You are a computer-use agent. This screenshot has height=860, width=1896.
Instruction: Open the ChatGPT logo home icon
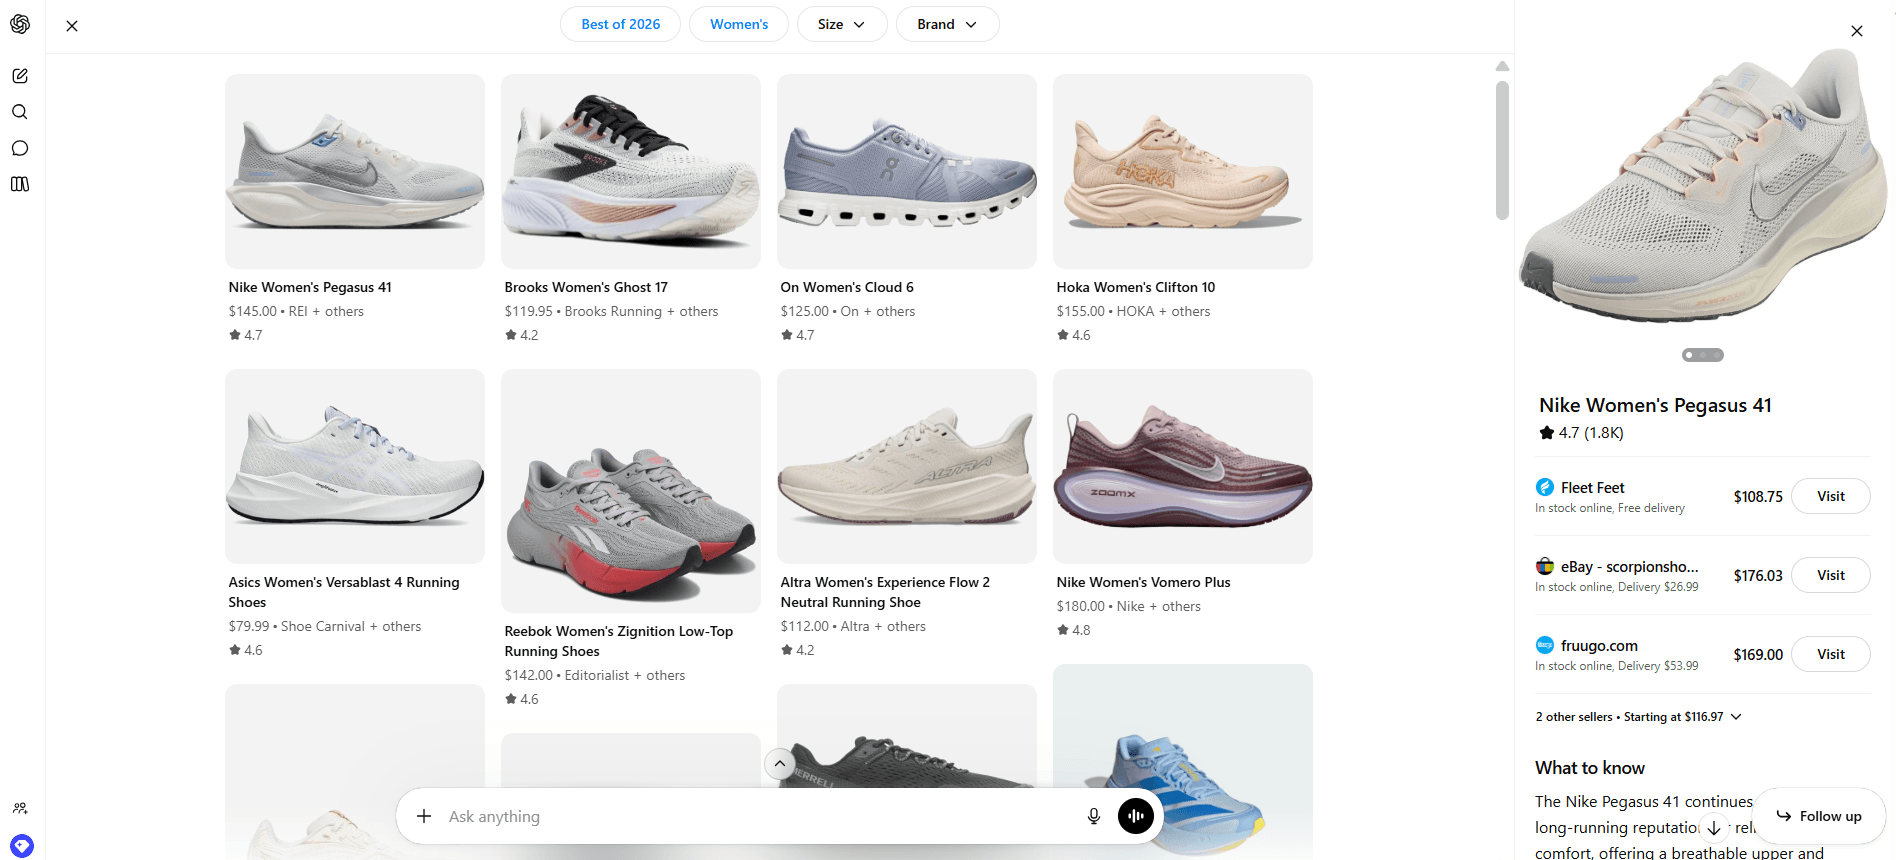20,24
